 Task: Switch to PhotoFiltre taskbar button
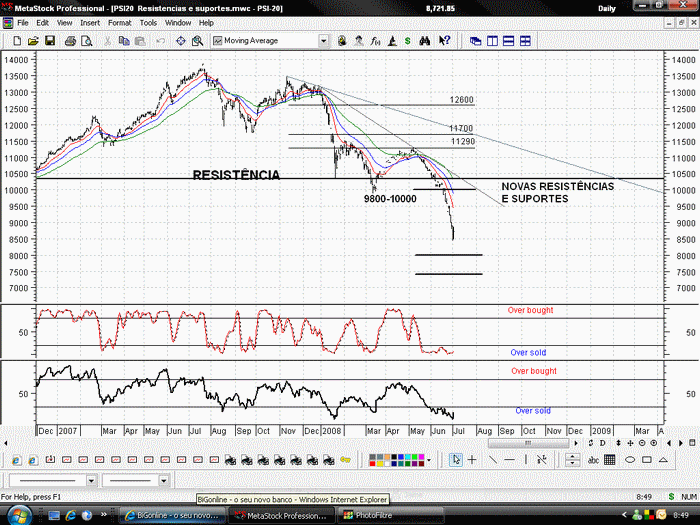click(x=389, y=515)
